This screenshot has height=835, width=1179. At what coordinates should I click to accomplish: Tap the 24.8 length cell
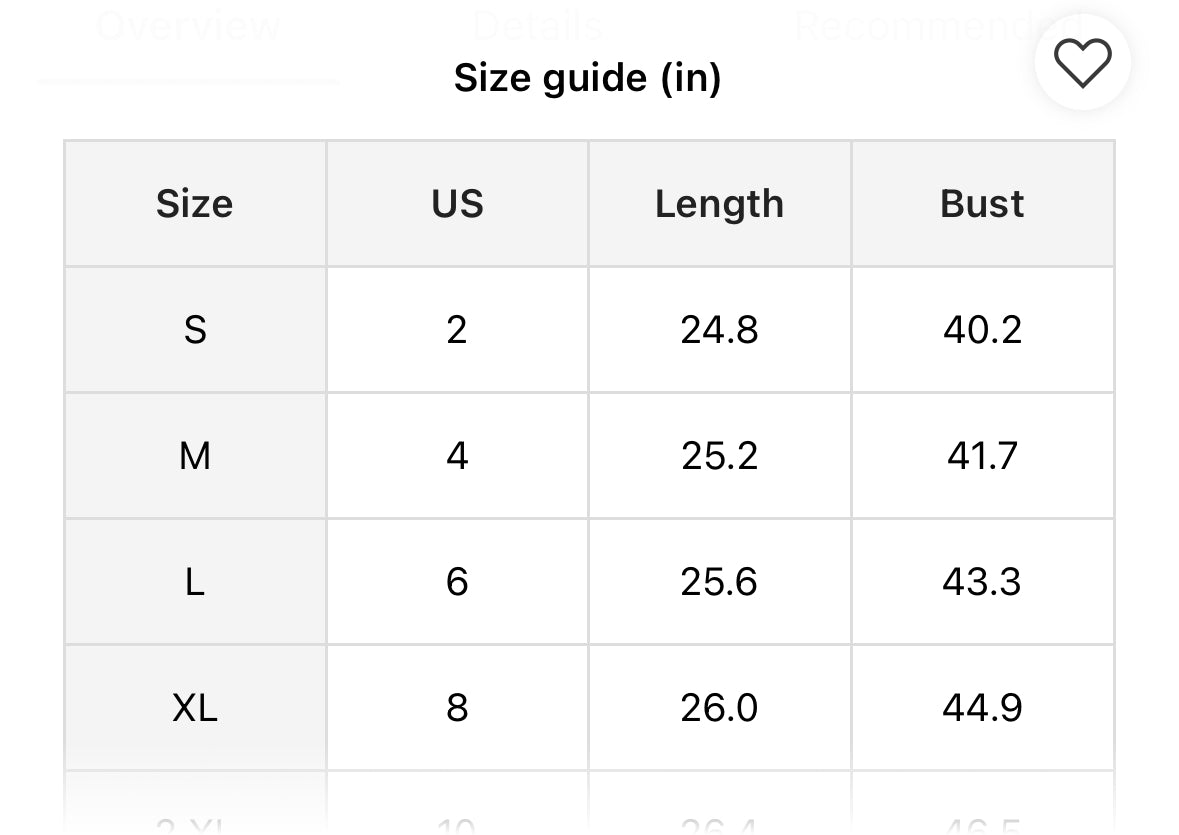click(719, 330)
